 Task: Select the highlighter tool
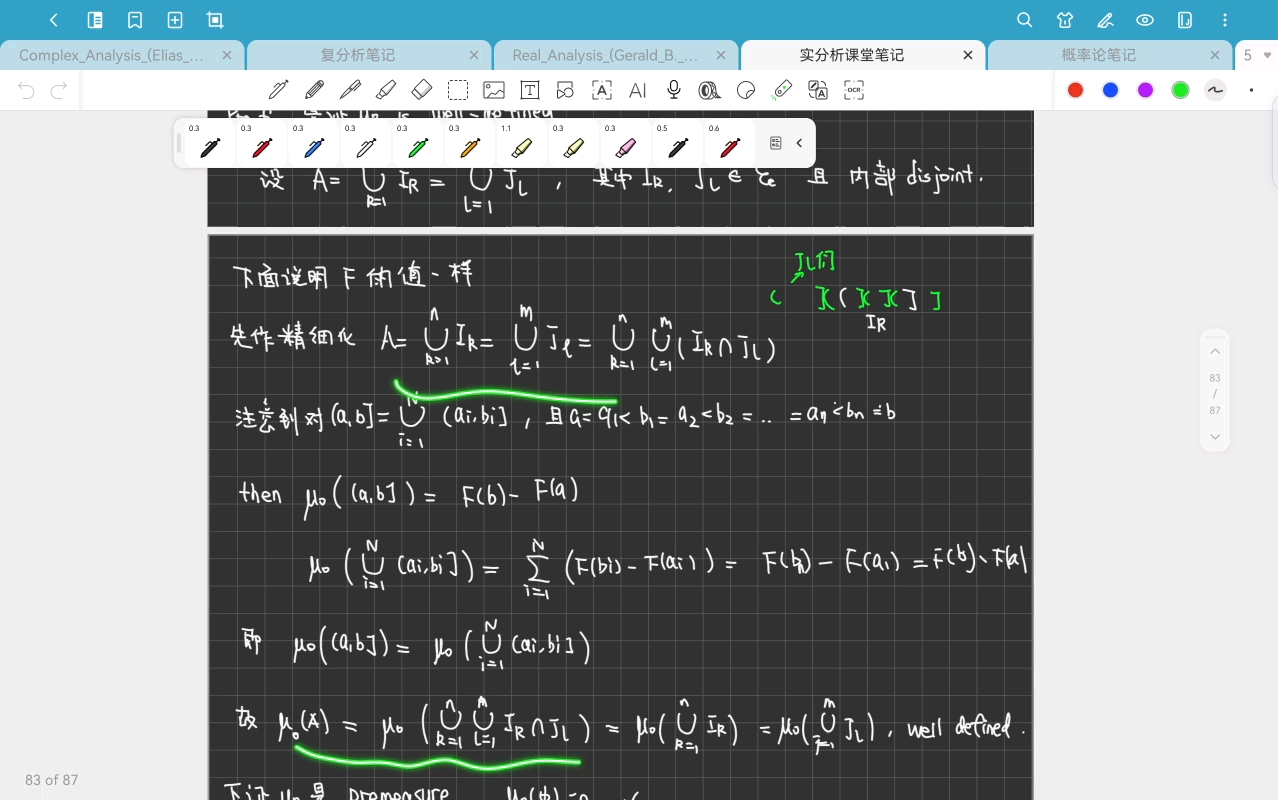[x=386, y=90]
